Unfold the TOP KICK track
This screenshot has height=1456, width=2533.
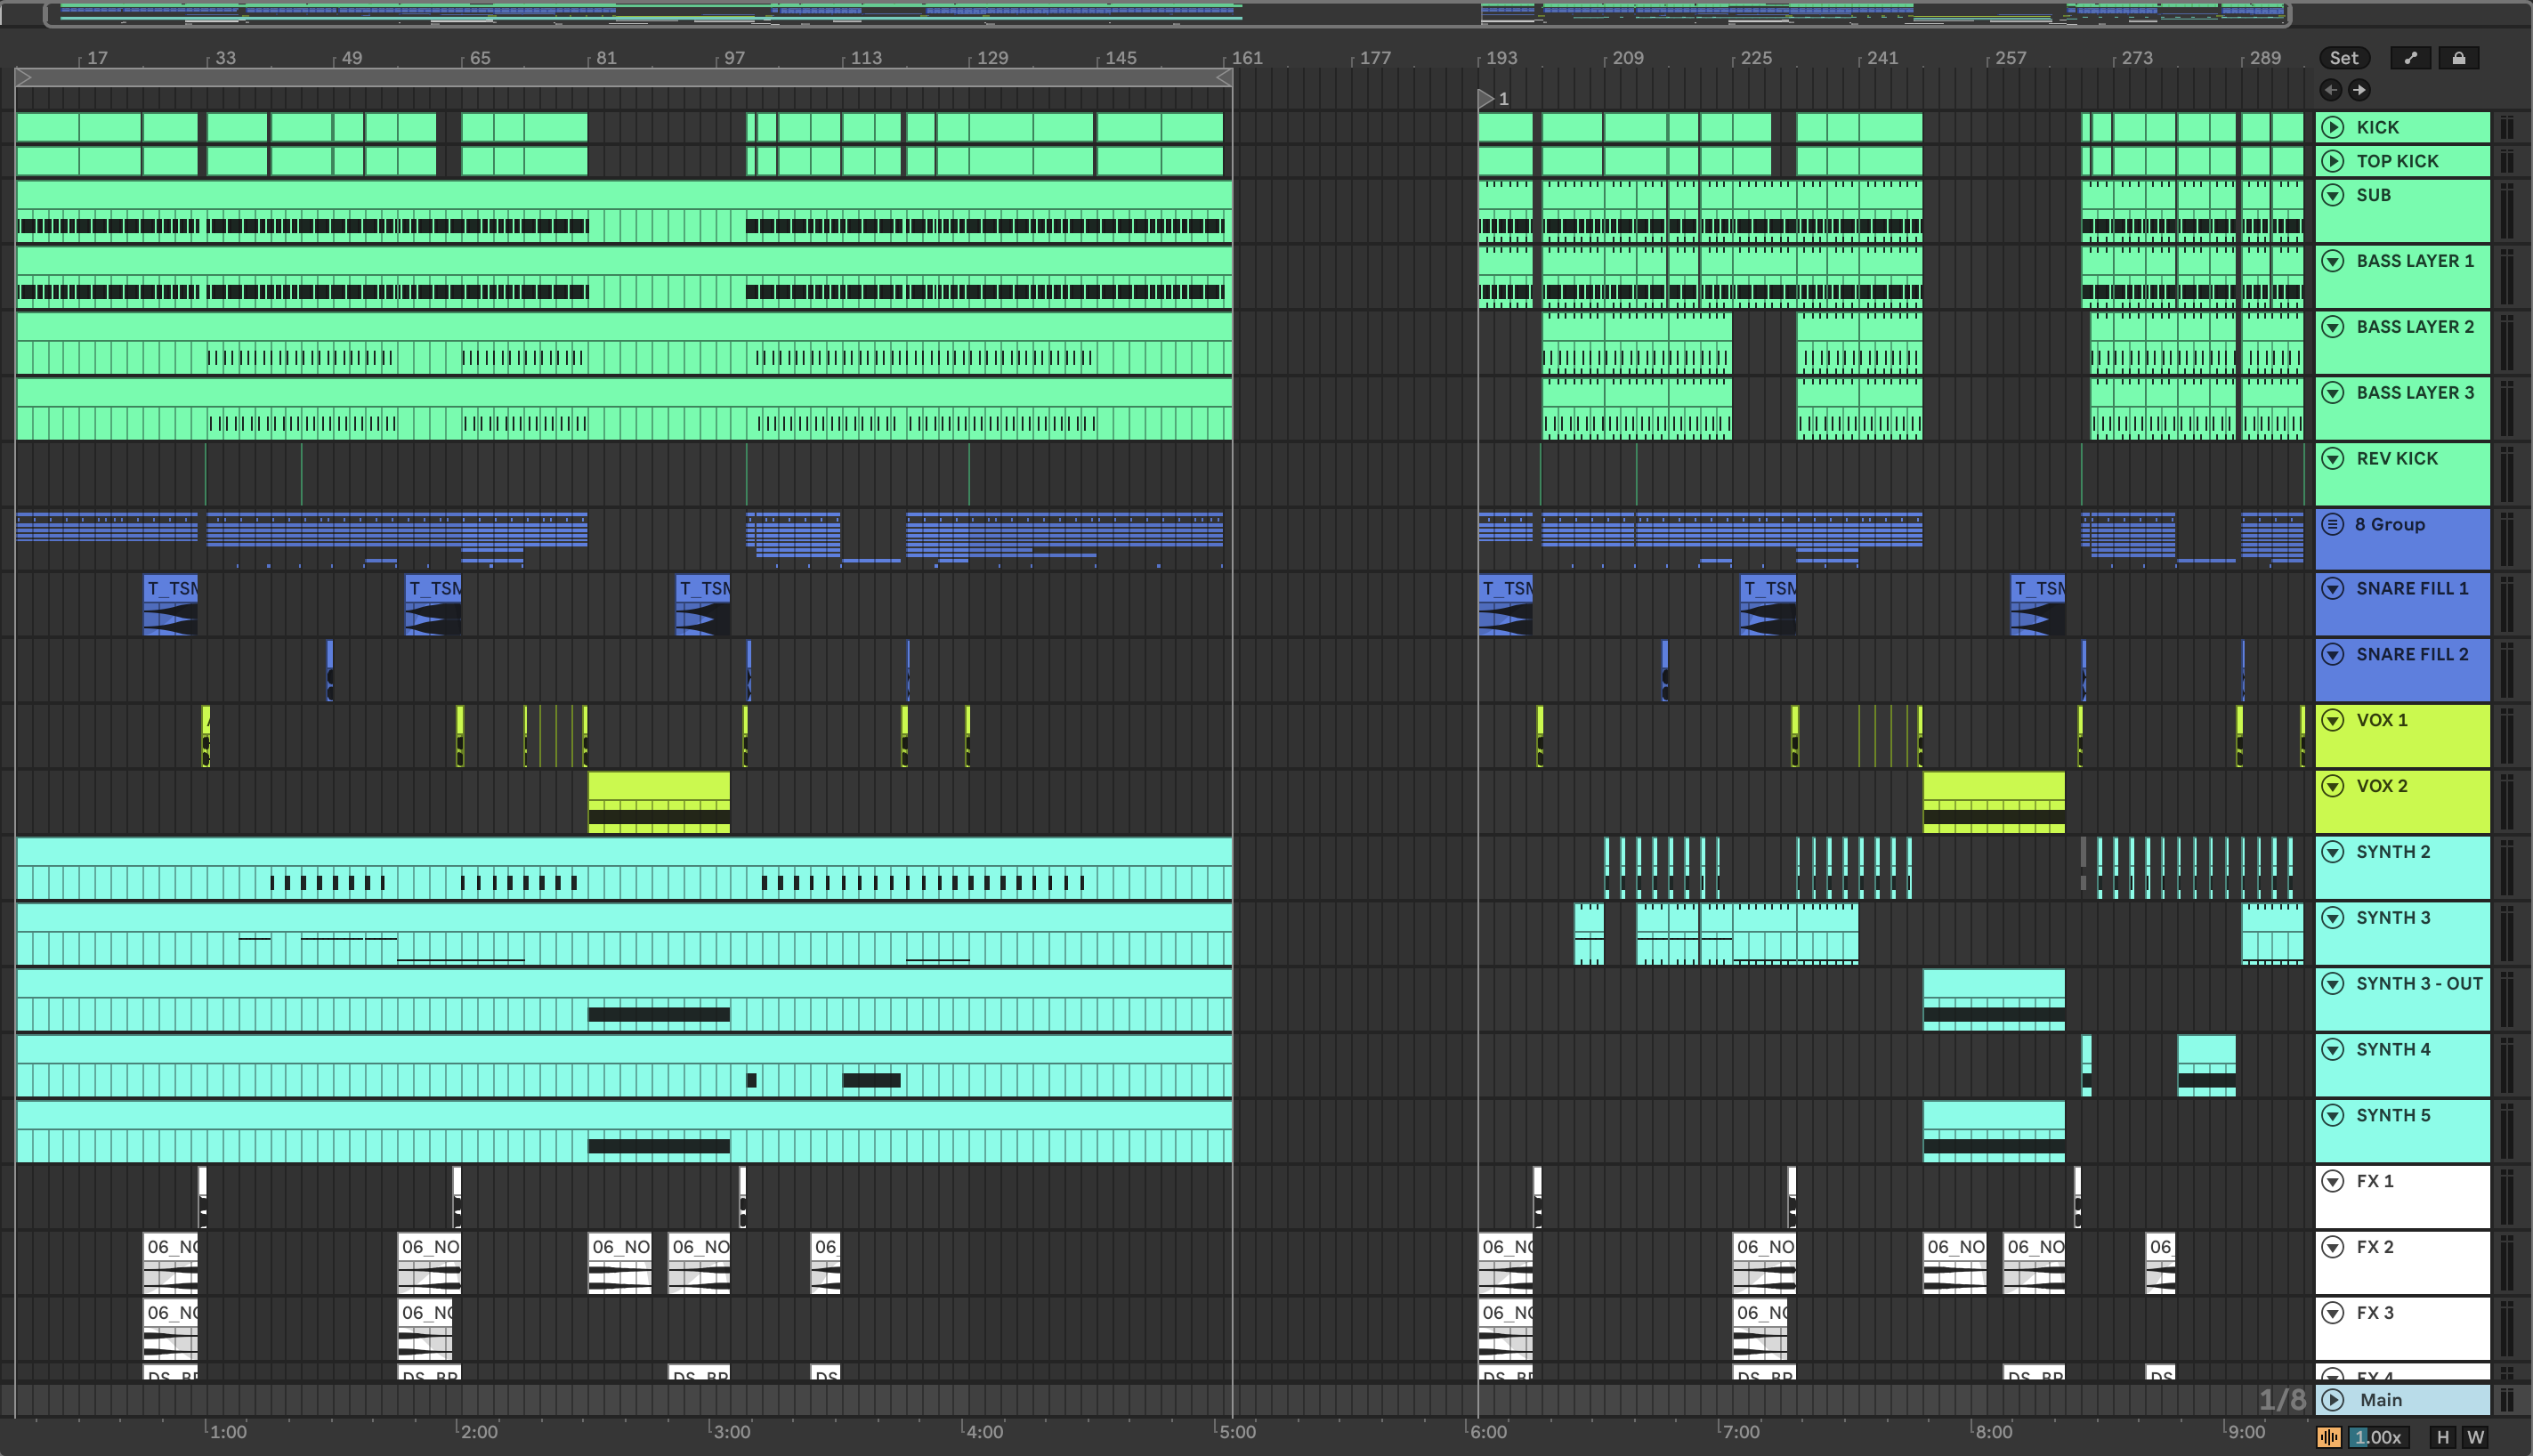[2333, 161]
